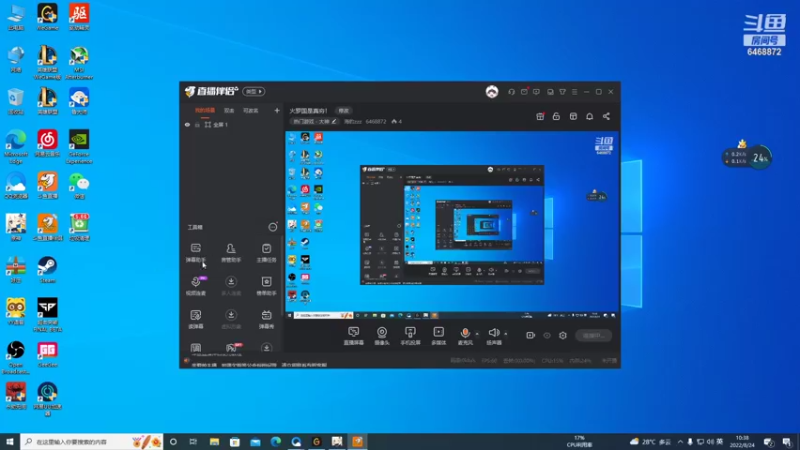
Task: Open the WeChat desktop icon
Action: coord(79,186)
